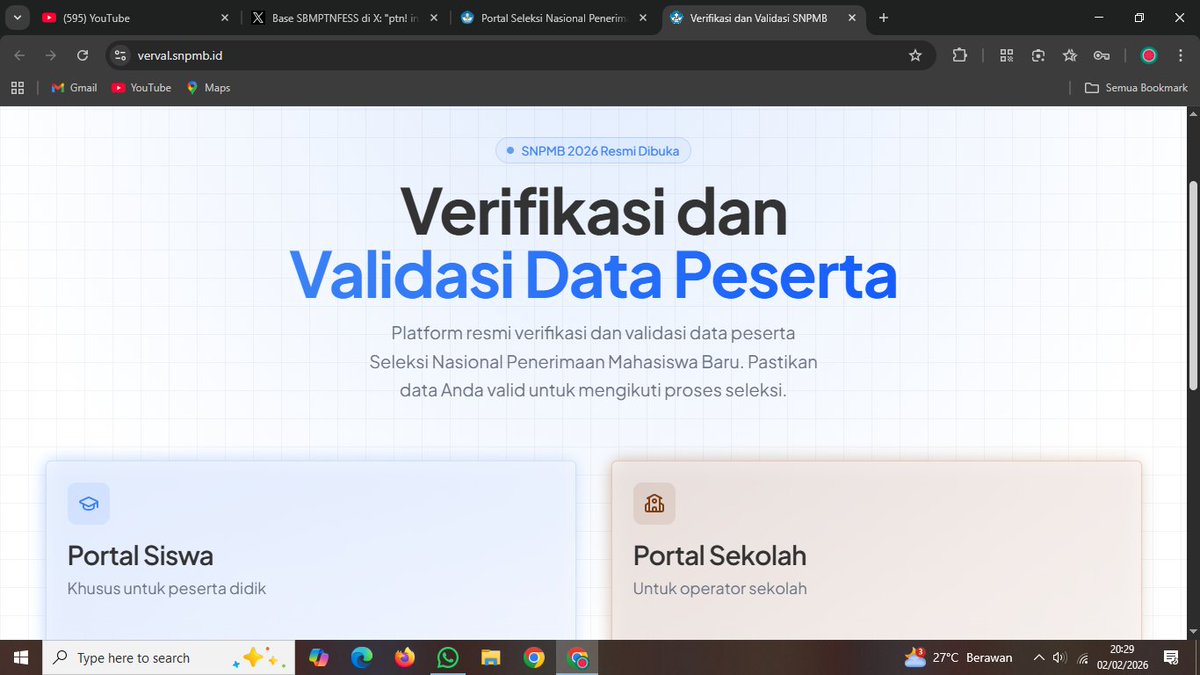Screen dimensions: 1200x675
Task: Switch to the (595) YouTube tab
Action: point(135,18)
